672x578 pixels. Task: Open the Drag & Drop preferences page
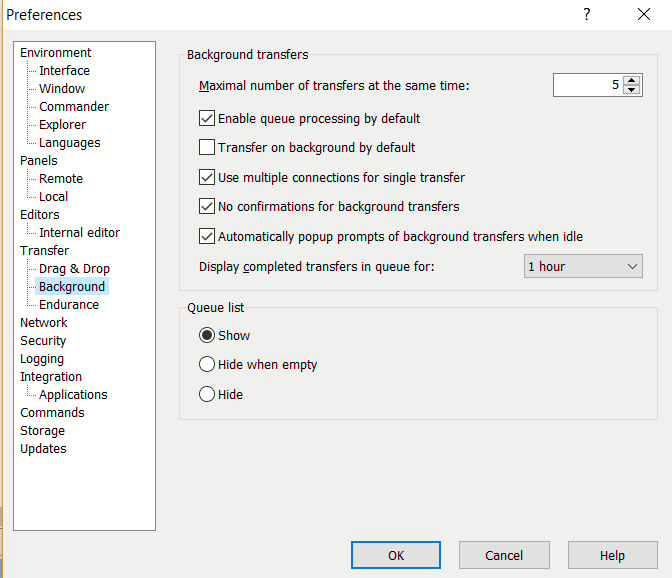74,269
